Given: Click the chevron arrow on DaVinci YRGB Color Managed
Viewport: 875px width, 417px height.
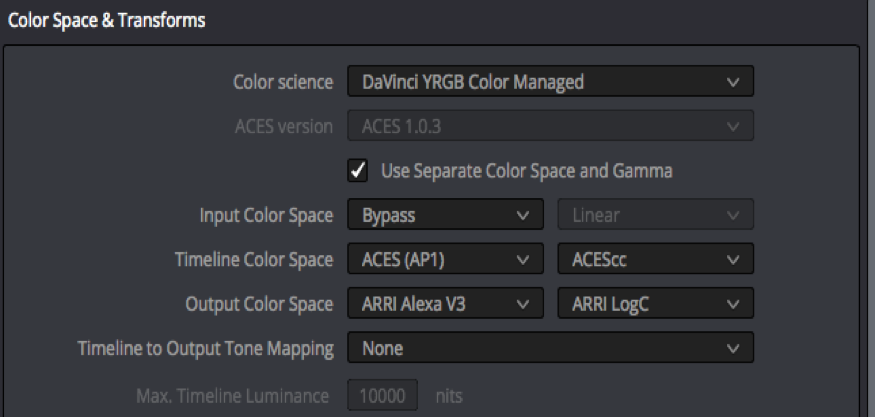Looking at the screenshot, I should [734, 82].
